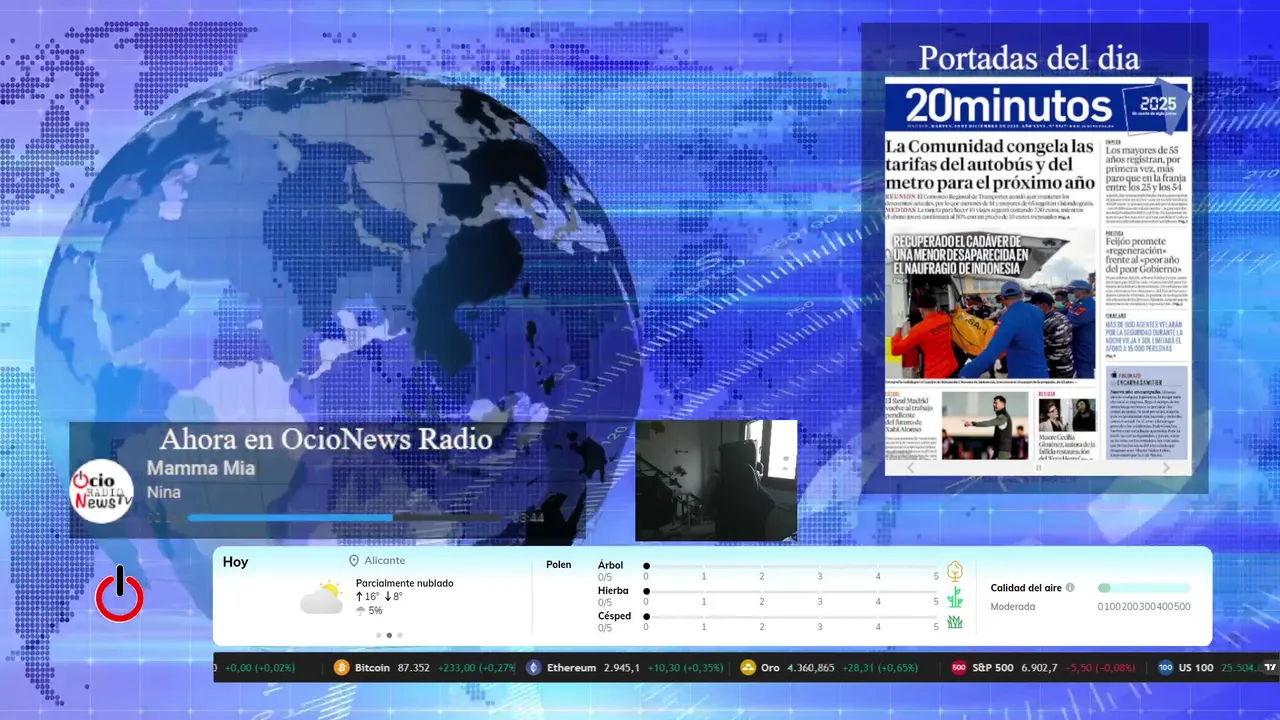Click the Bitcoin coin icon in ticker
The width and height of the screenshot is (1280, 720).
342,668
